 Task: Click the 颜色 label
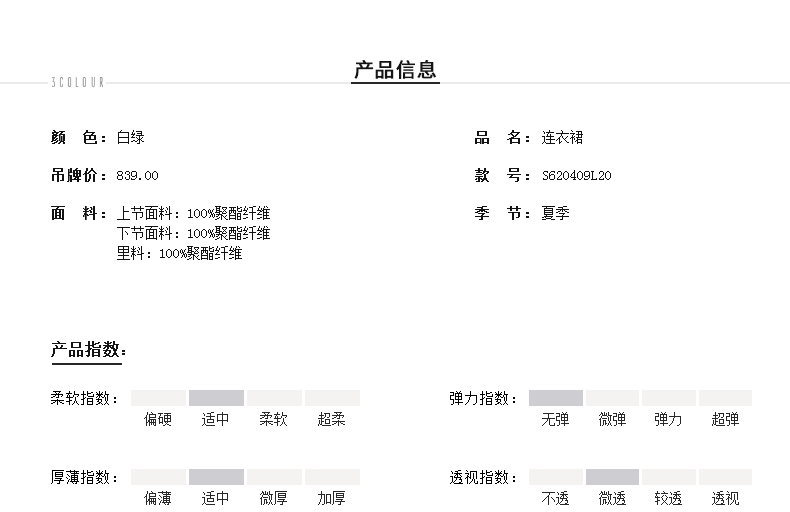pyautogui.click(x=79, y=137)
